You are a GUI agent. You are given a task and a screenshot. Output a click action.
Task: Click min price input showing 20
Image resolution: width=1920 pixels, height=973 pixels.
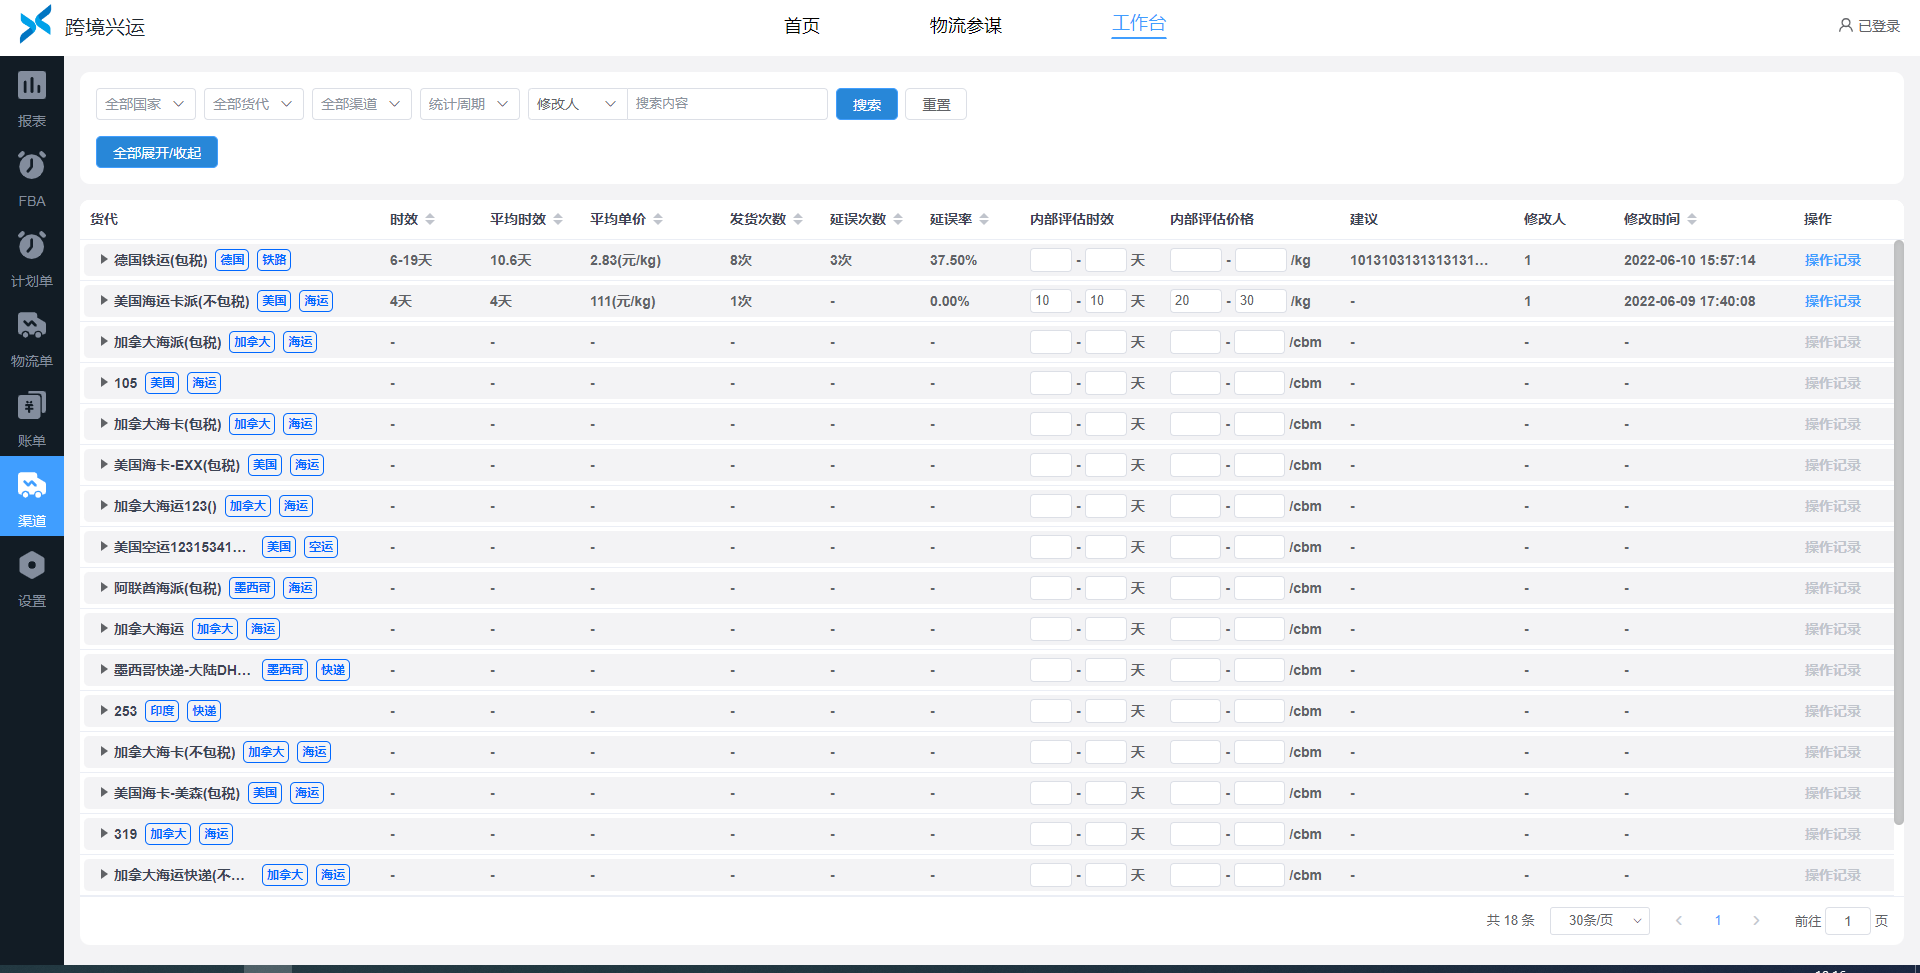(x=1196, y=301)
